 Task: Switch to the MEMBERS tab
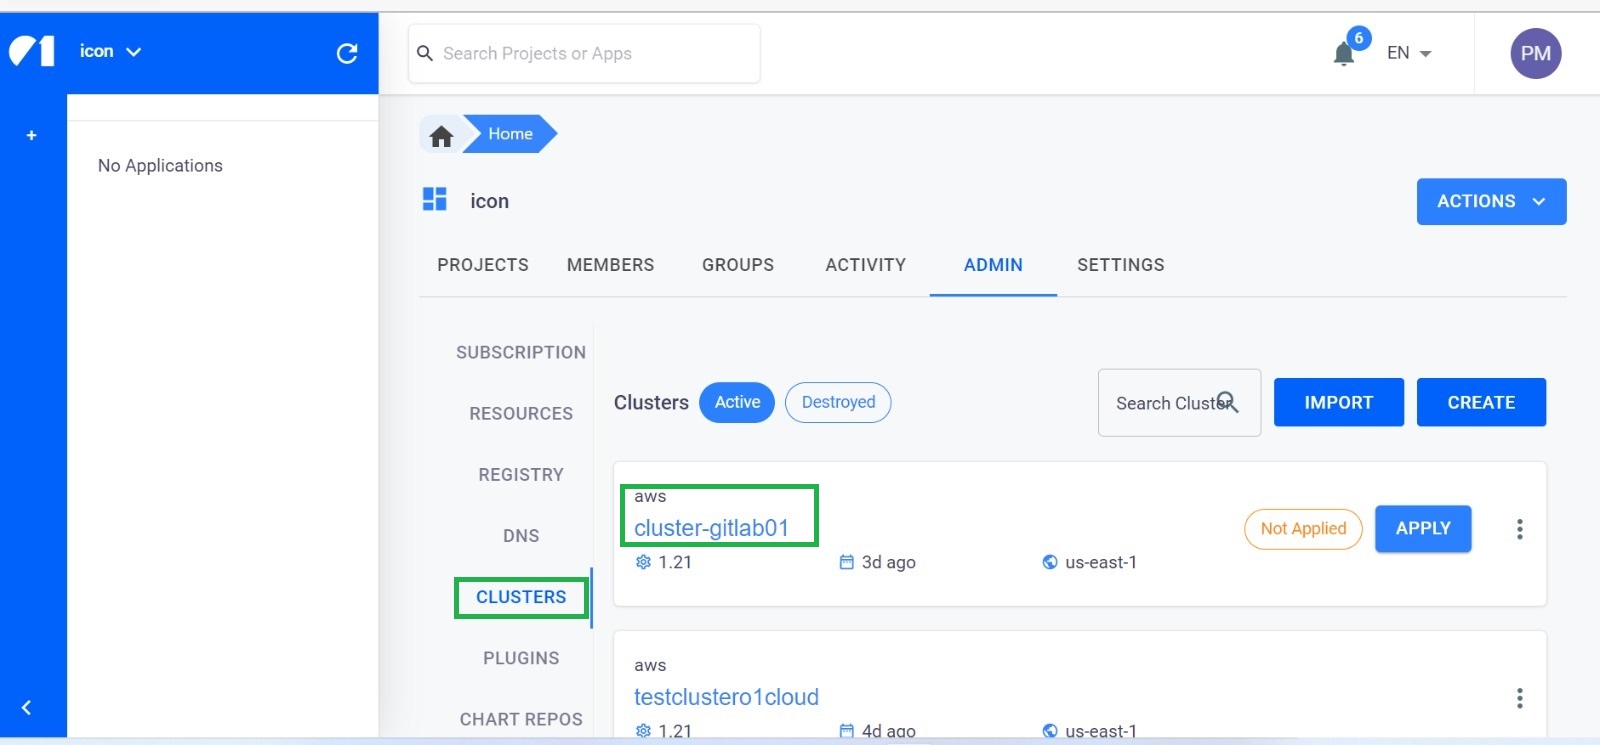[610, 265]
